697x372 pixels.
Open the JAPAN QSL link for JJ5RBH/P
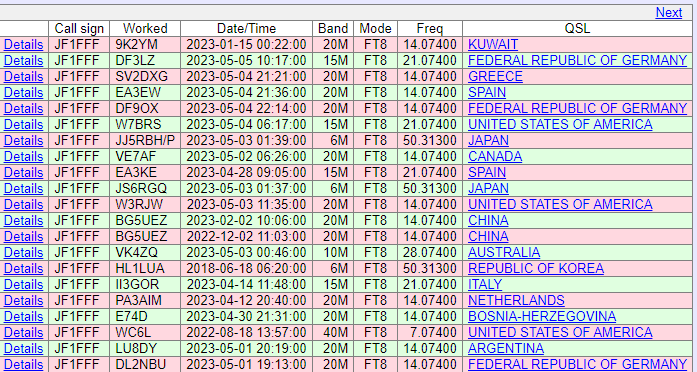click(488, 140)
